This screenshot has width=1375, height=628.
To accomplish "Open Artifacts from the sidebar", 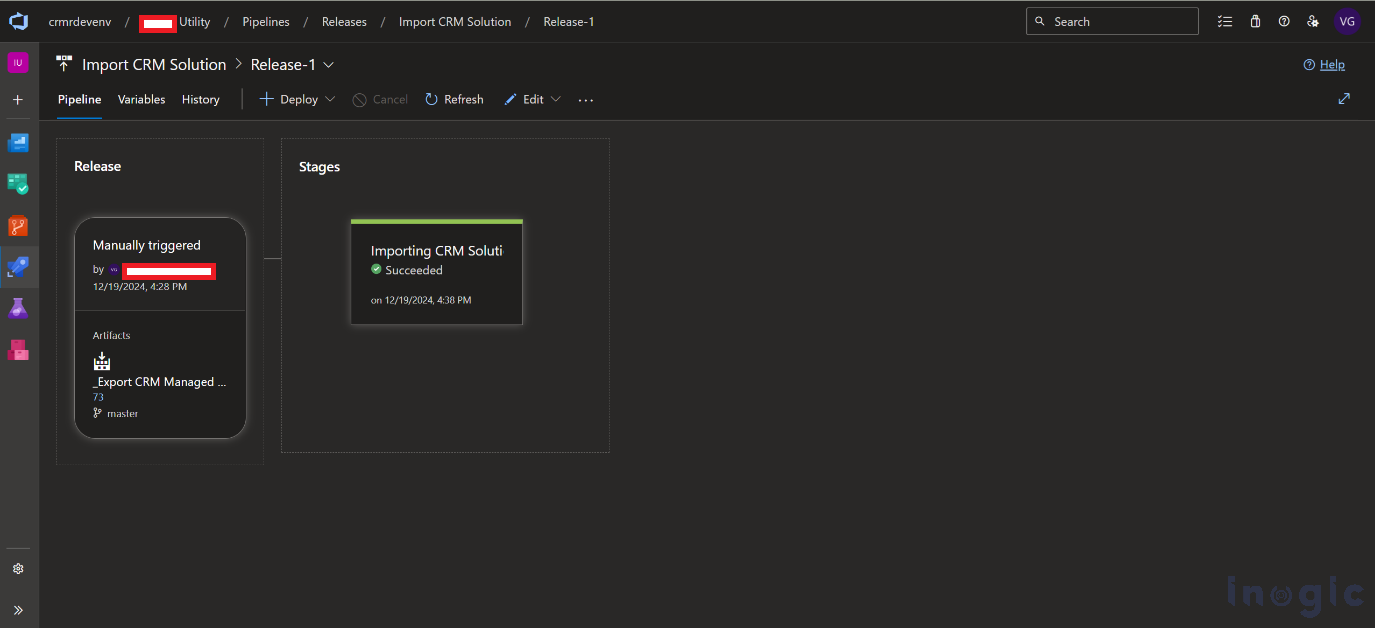I will pos(18,350).
